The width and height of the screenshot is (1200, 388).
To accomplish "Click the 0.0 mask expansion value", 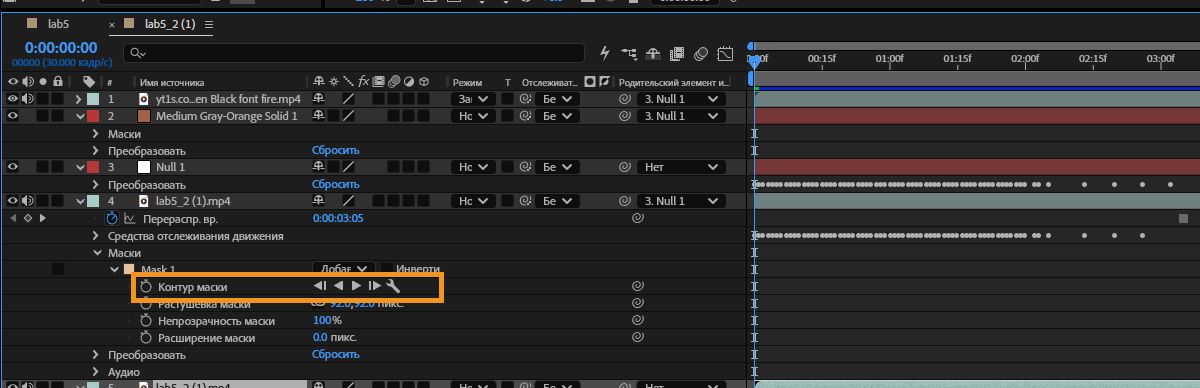I will (x=320, y=338).
